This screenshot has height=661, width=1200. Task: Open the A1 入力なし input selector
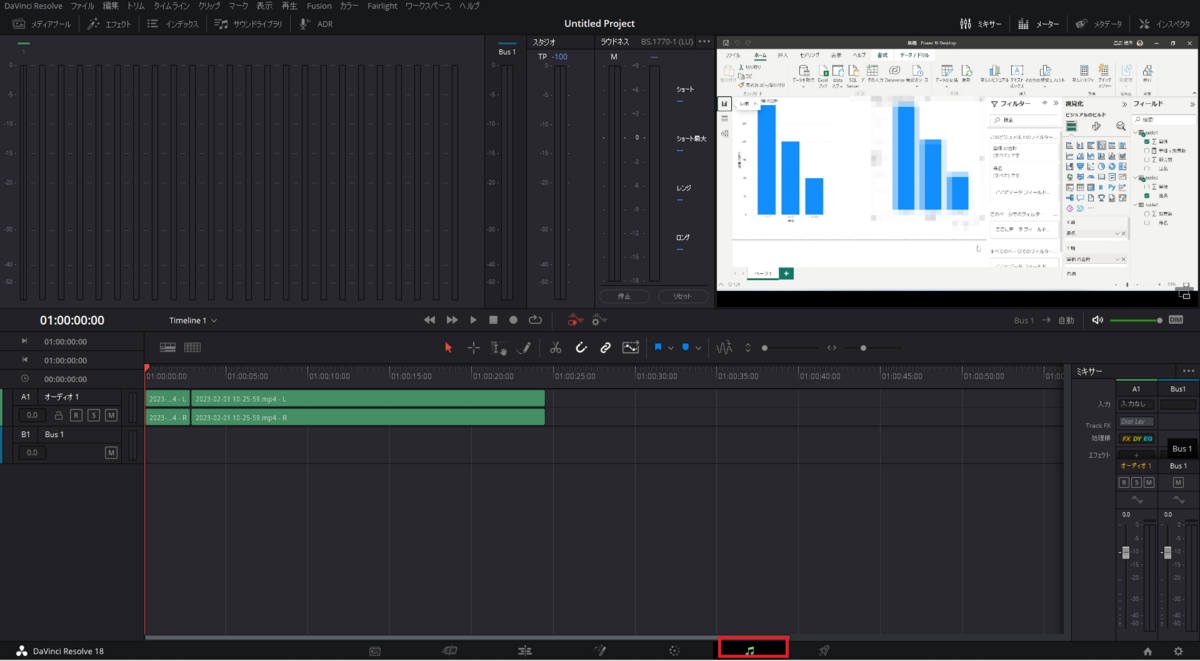1135,403
